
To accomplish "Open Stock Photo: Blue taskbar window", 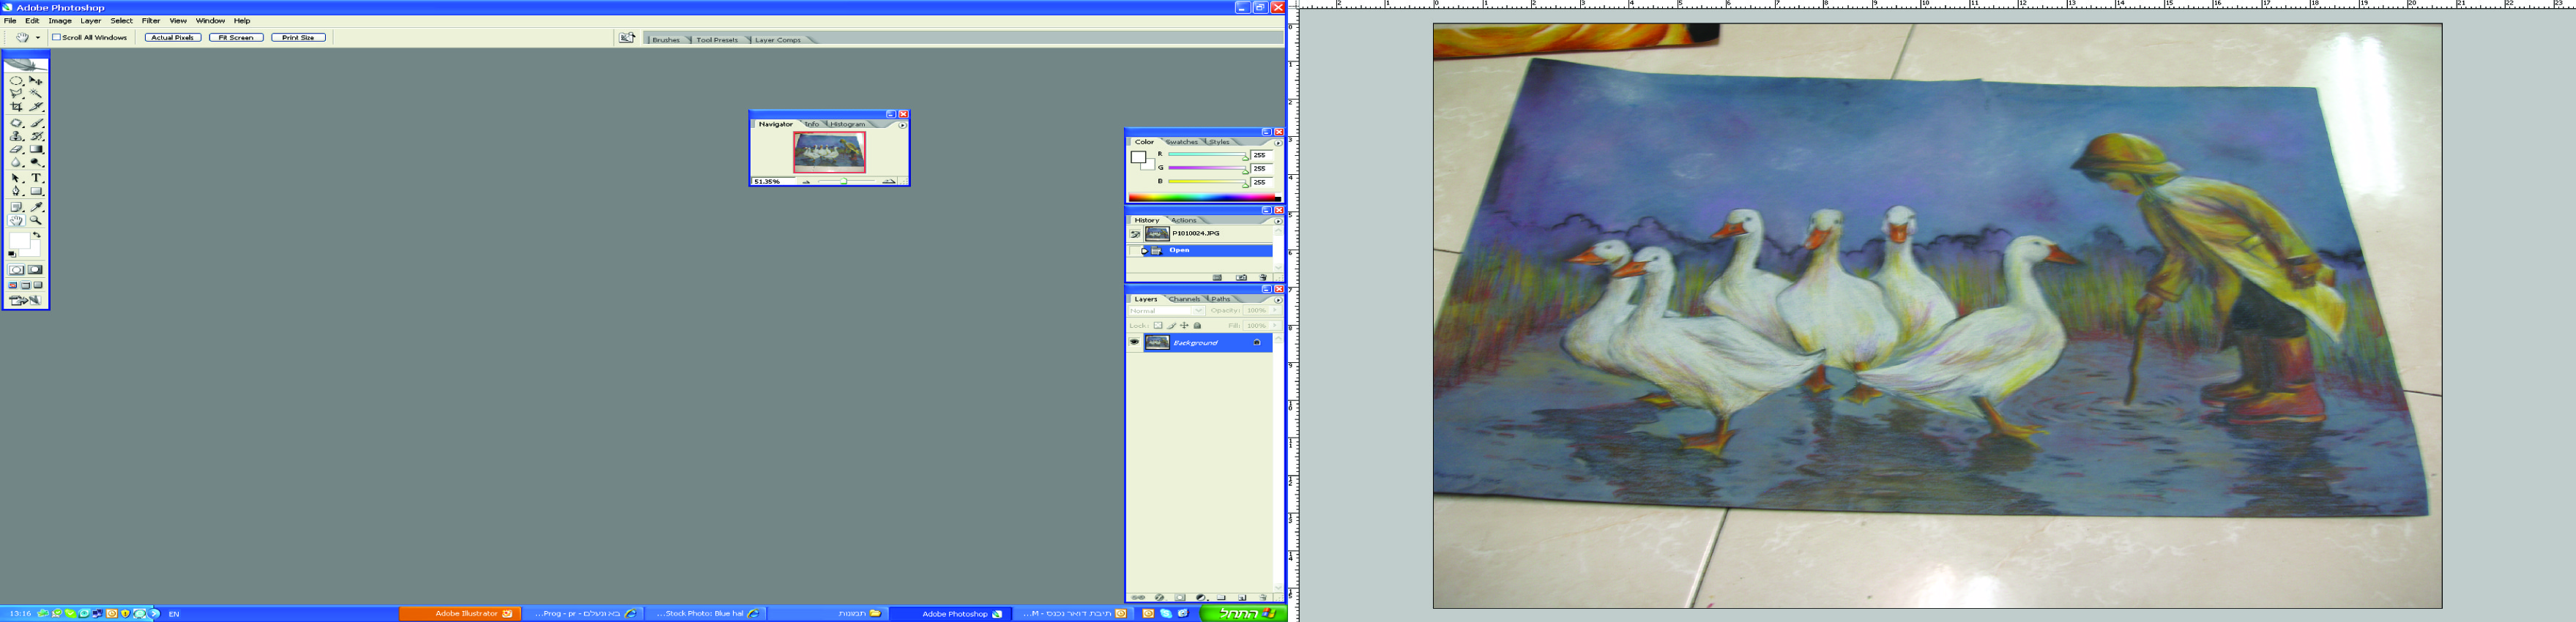I will click(x=706, y=614).
